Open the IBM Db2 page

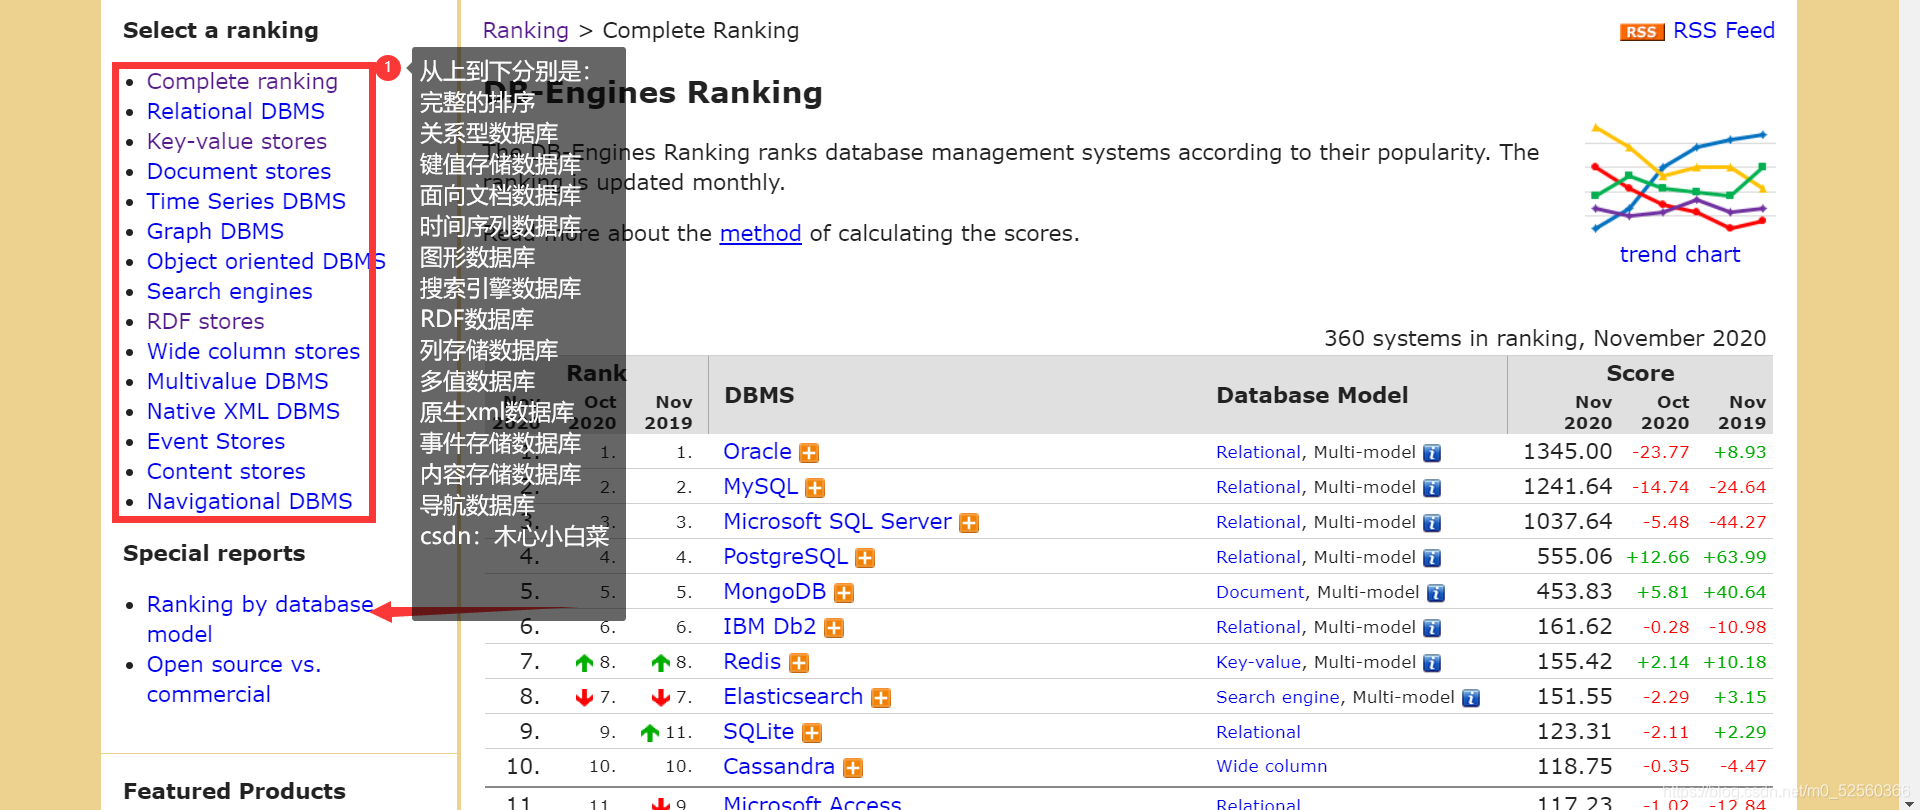point(770,627)
